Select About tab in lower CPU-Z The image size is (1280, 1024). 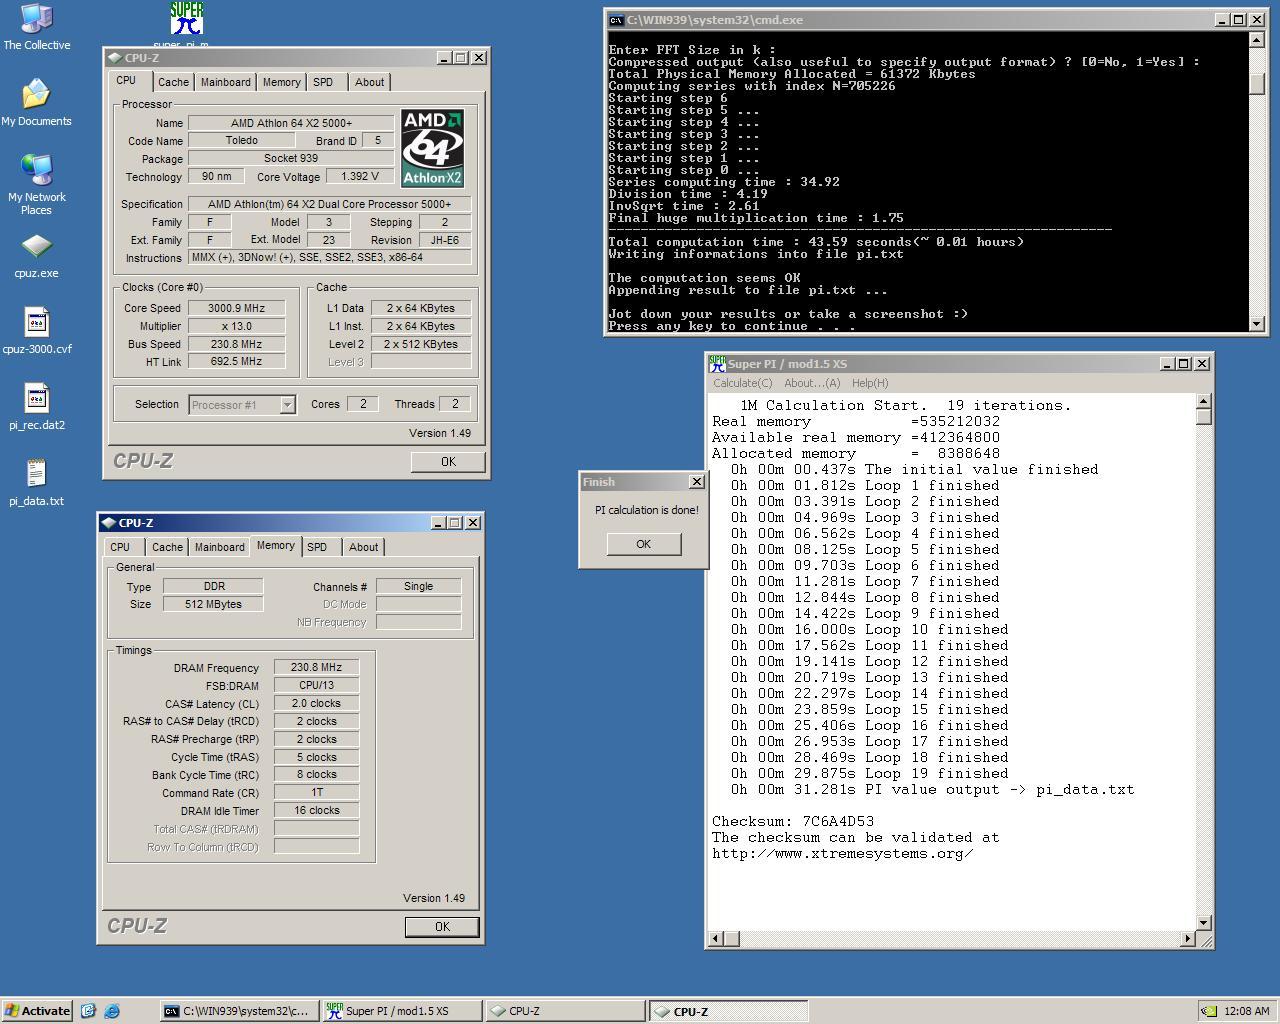pyautogui.click(x=363, y=547)
